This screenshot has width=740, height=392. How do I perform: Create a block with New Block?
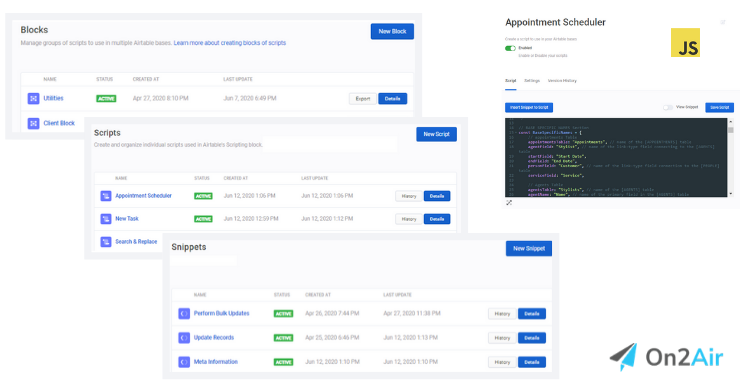(392, 32)
